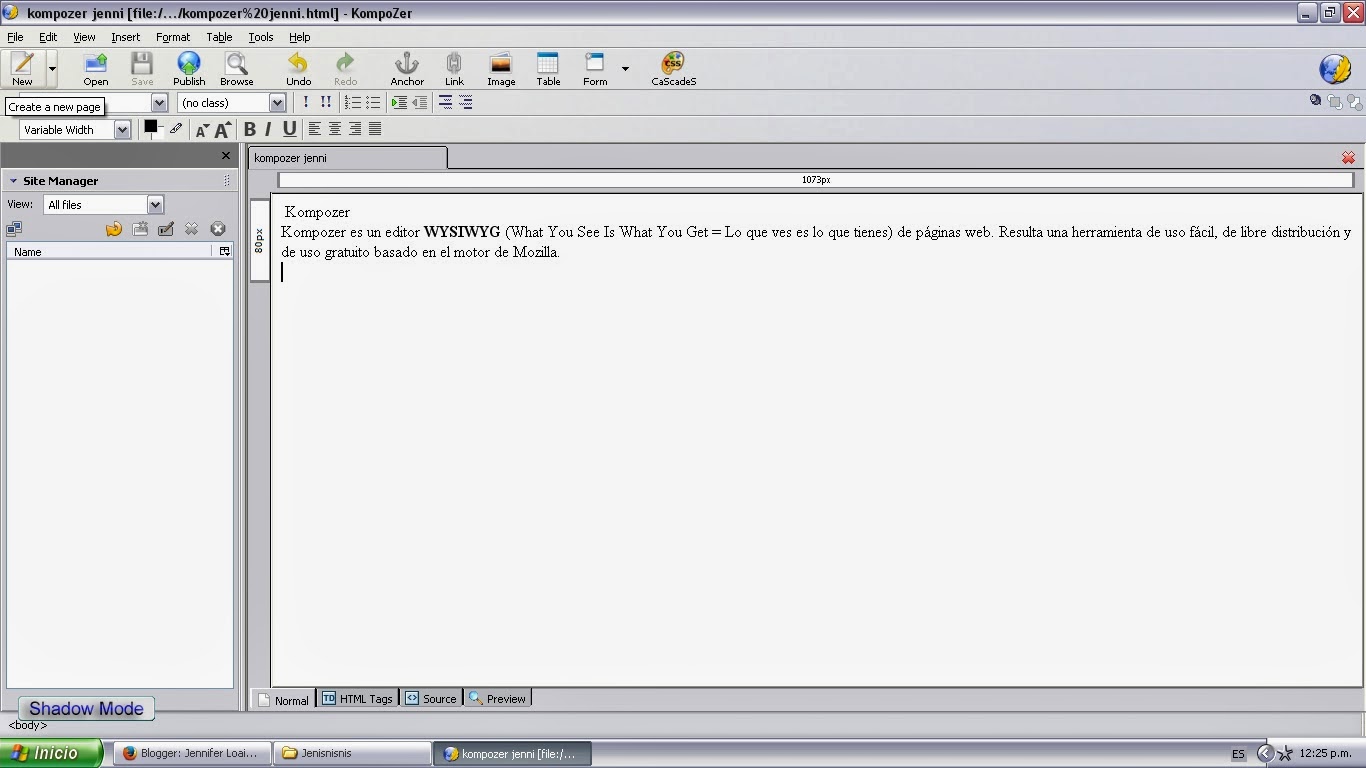This screenshot has width=1366, height=768.
Task: Open the (no class) dropdown
Action: (x=278, y=103)
